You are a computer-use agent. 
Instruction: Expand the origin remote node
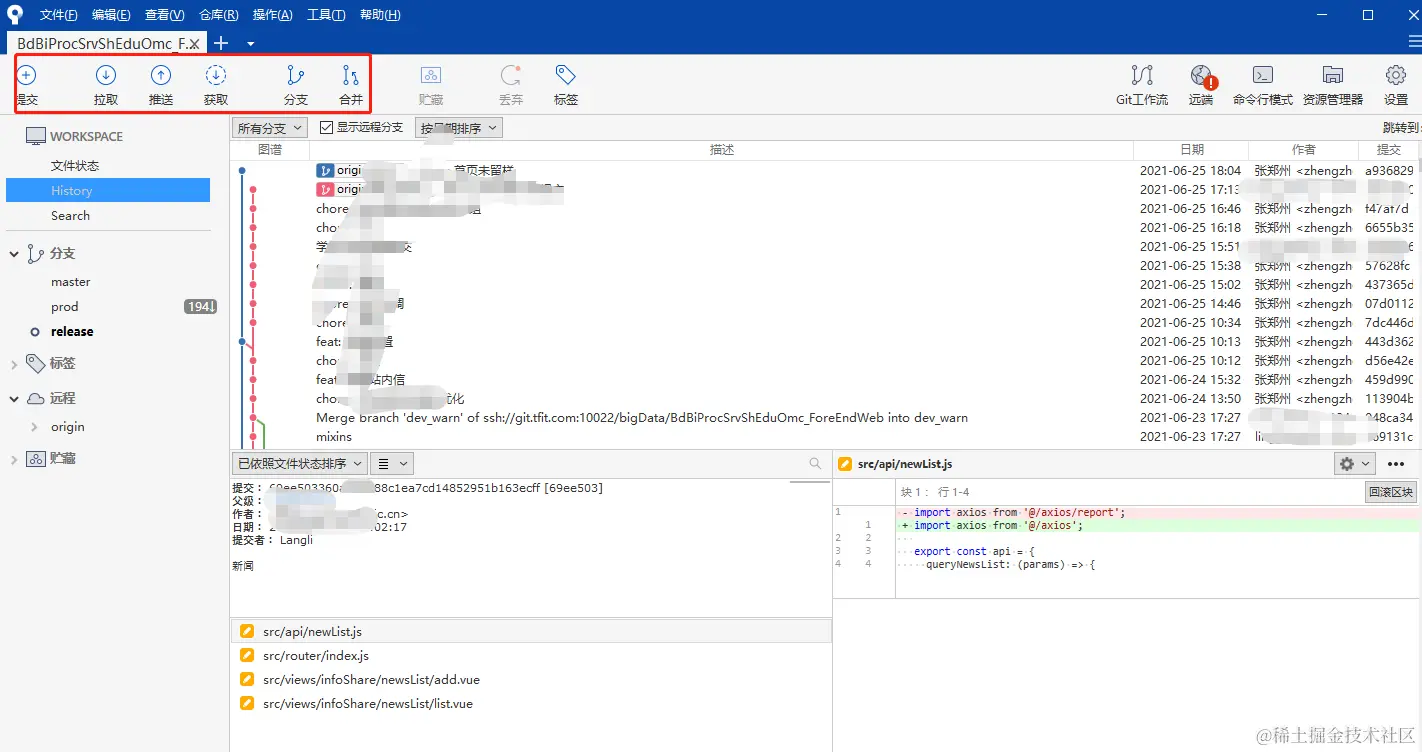pyautogui.click(x=36, y=427)
